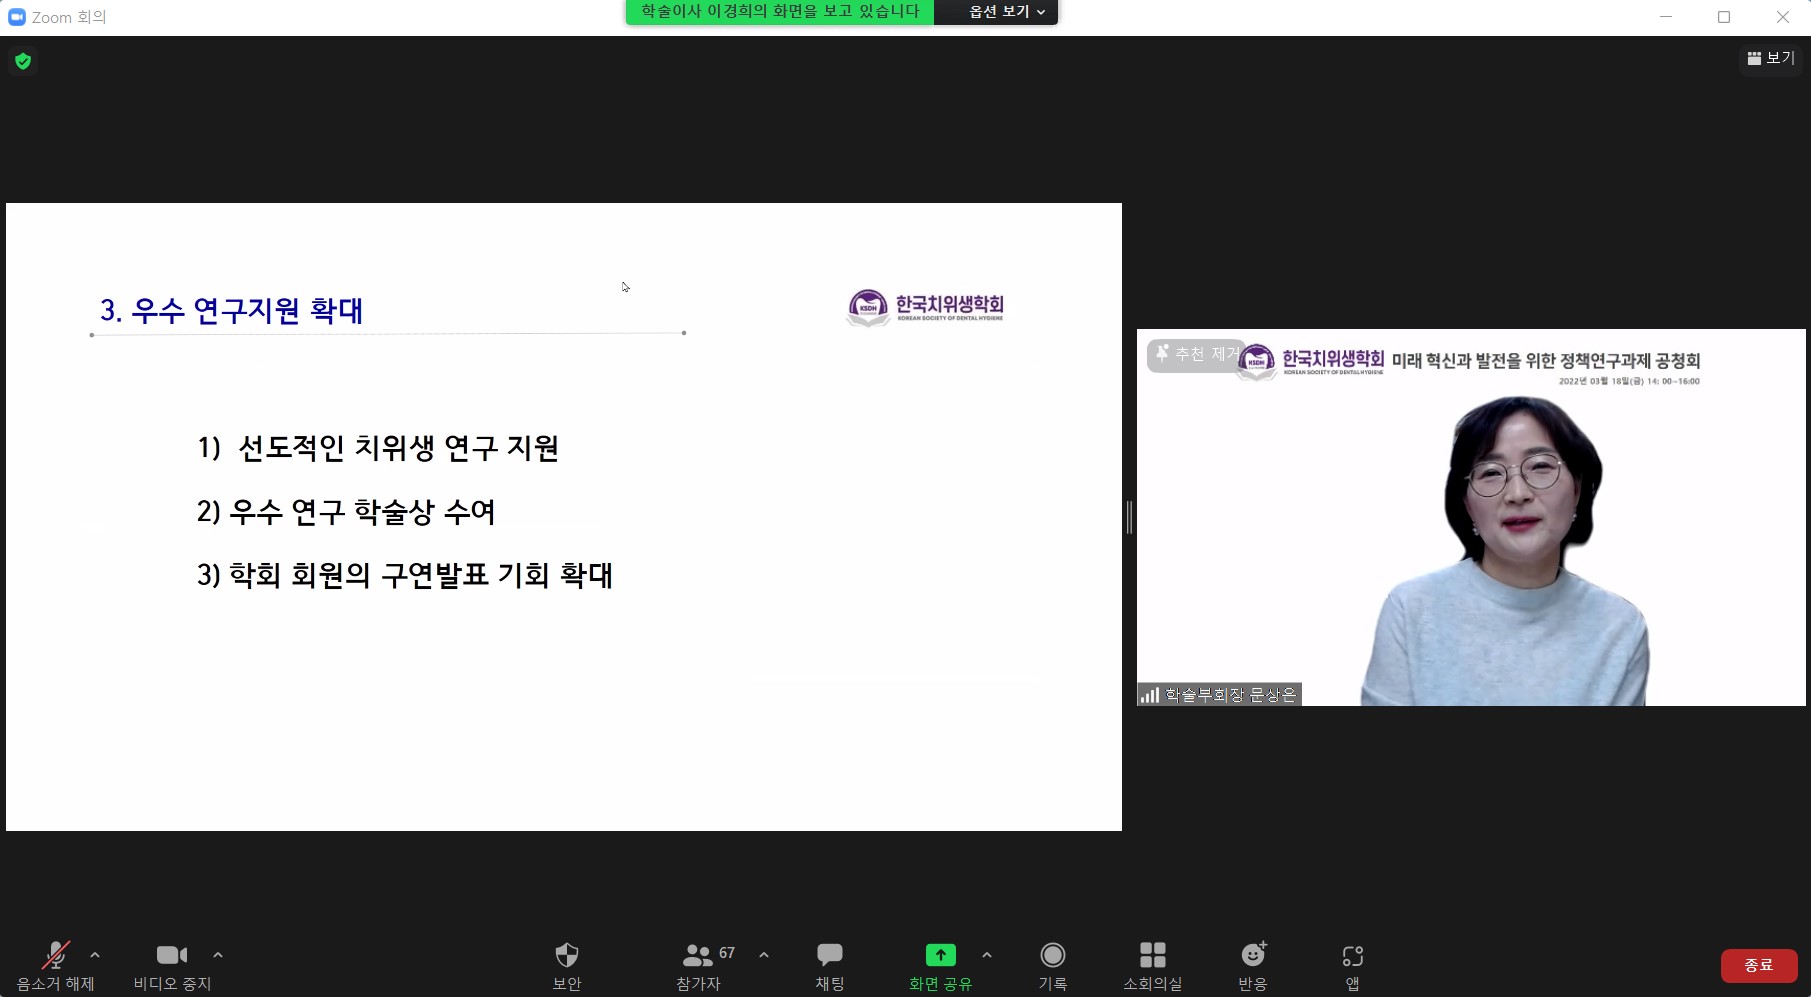This screenshot has height=997, width=1811.
Task: Open Breakout Rooms (소회의실)
Action: [1152, 956]
